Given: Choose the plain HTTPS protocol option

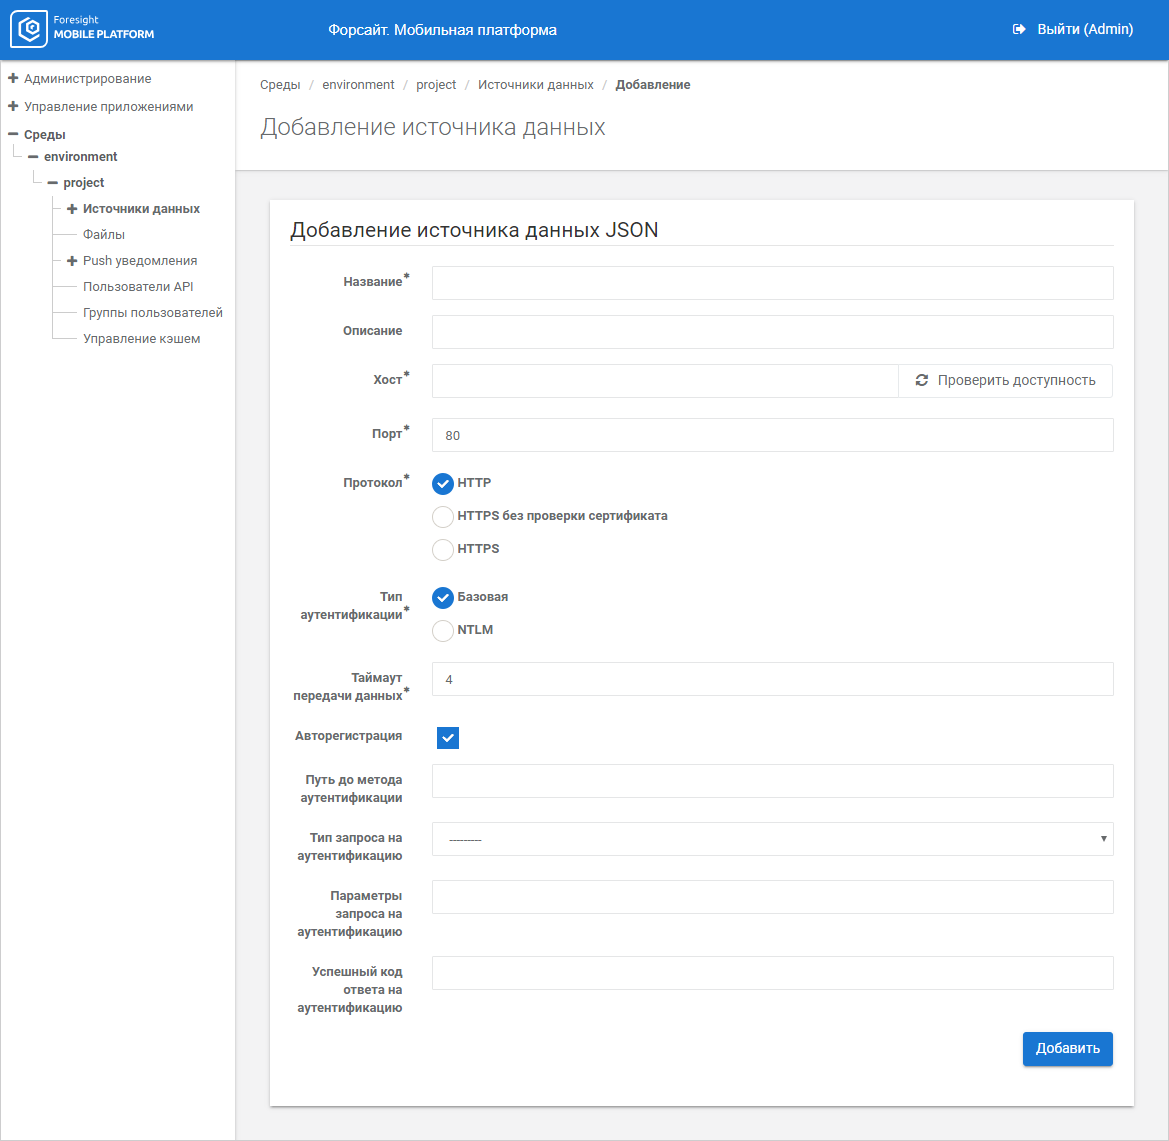Looking at the screenshot, I should [443, 550].
